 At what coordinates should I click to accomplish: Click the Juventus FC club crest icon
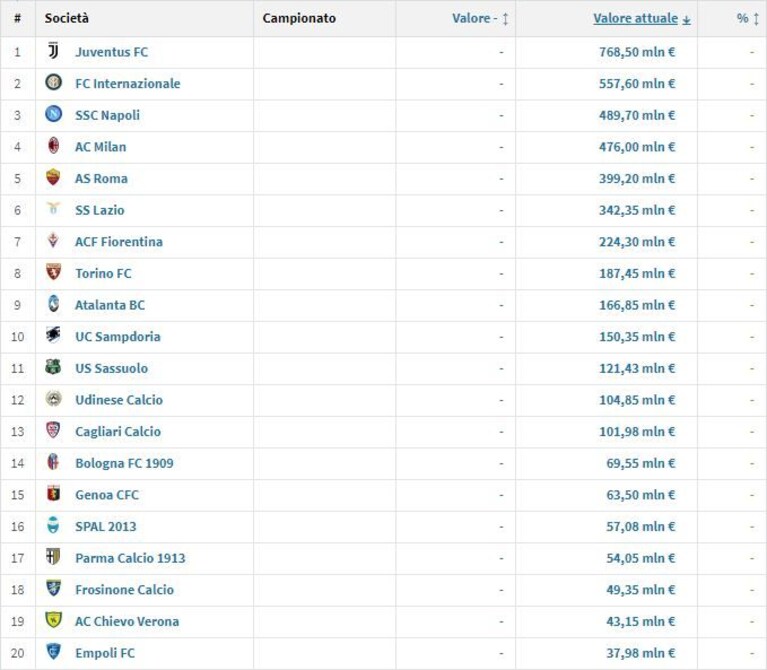[x=53, y=51]
